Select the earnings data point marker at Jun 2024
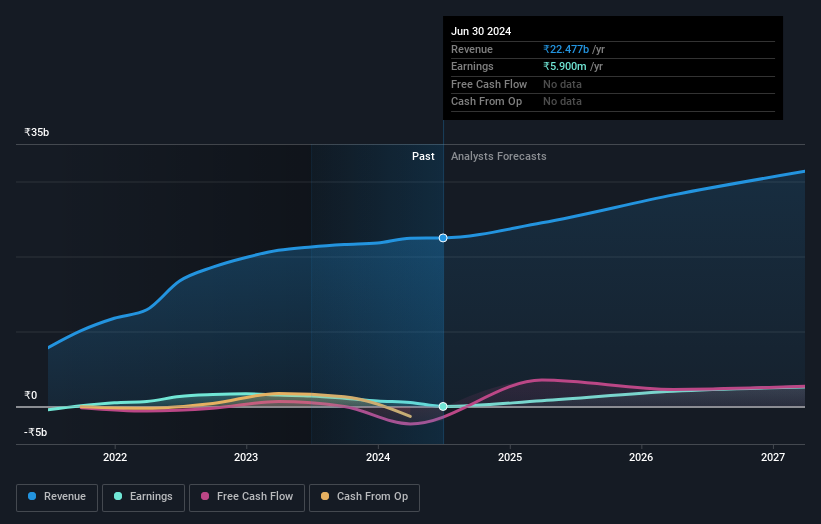This screenshot has width=821, height=524. (443, 406)
